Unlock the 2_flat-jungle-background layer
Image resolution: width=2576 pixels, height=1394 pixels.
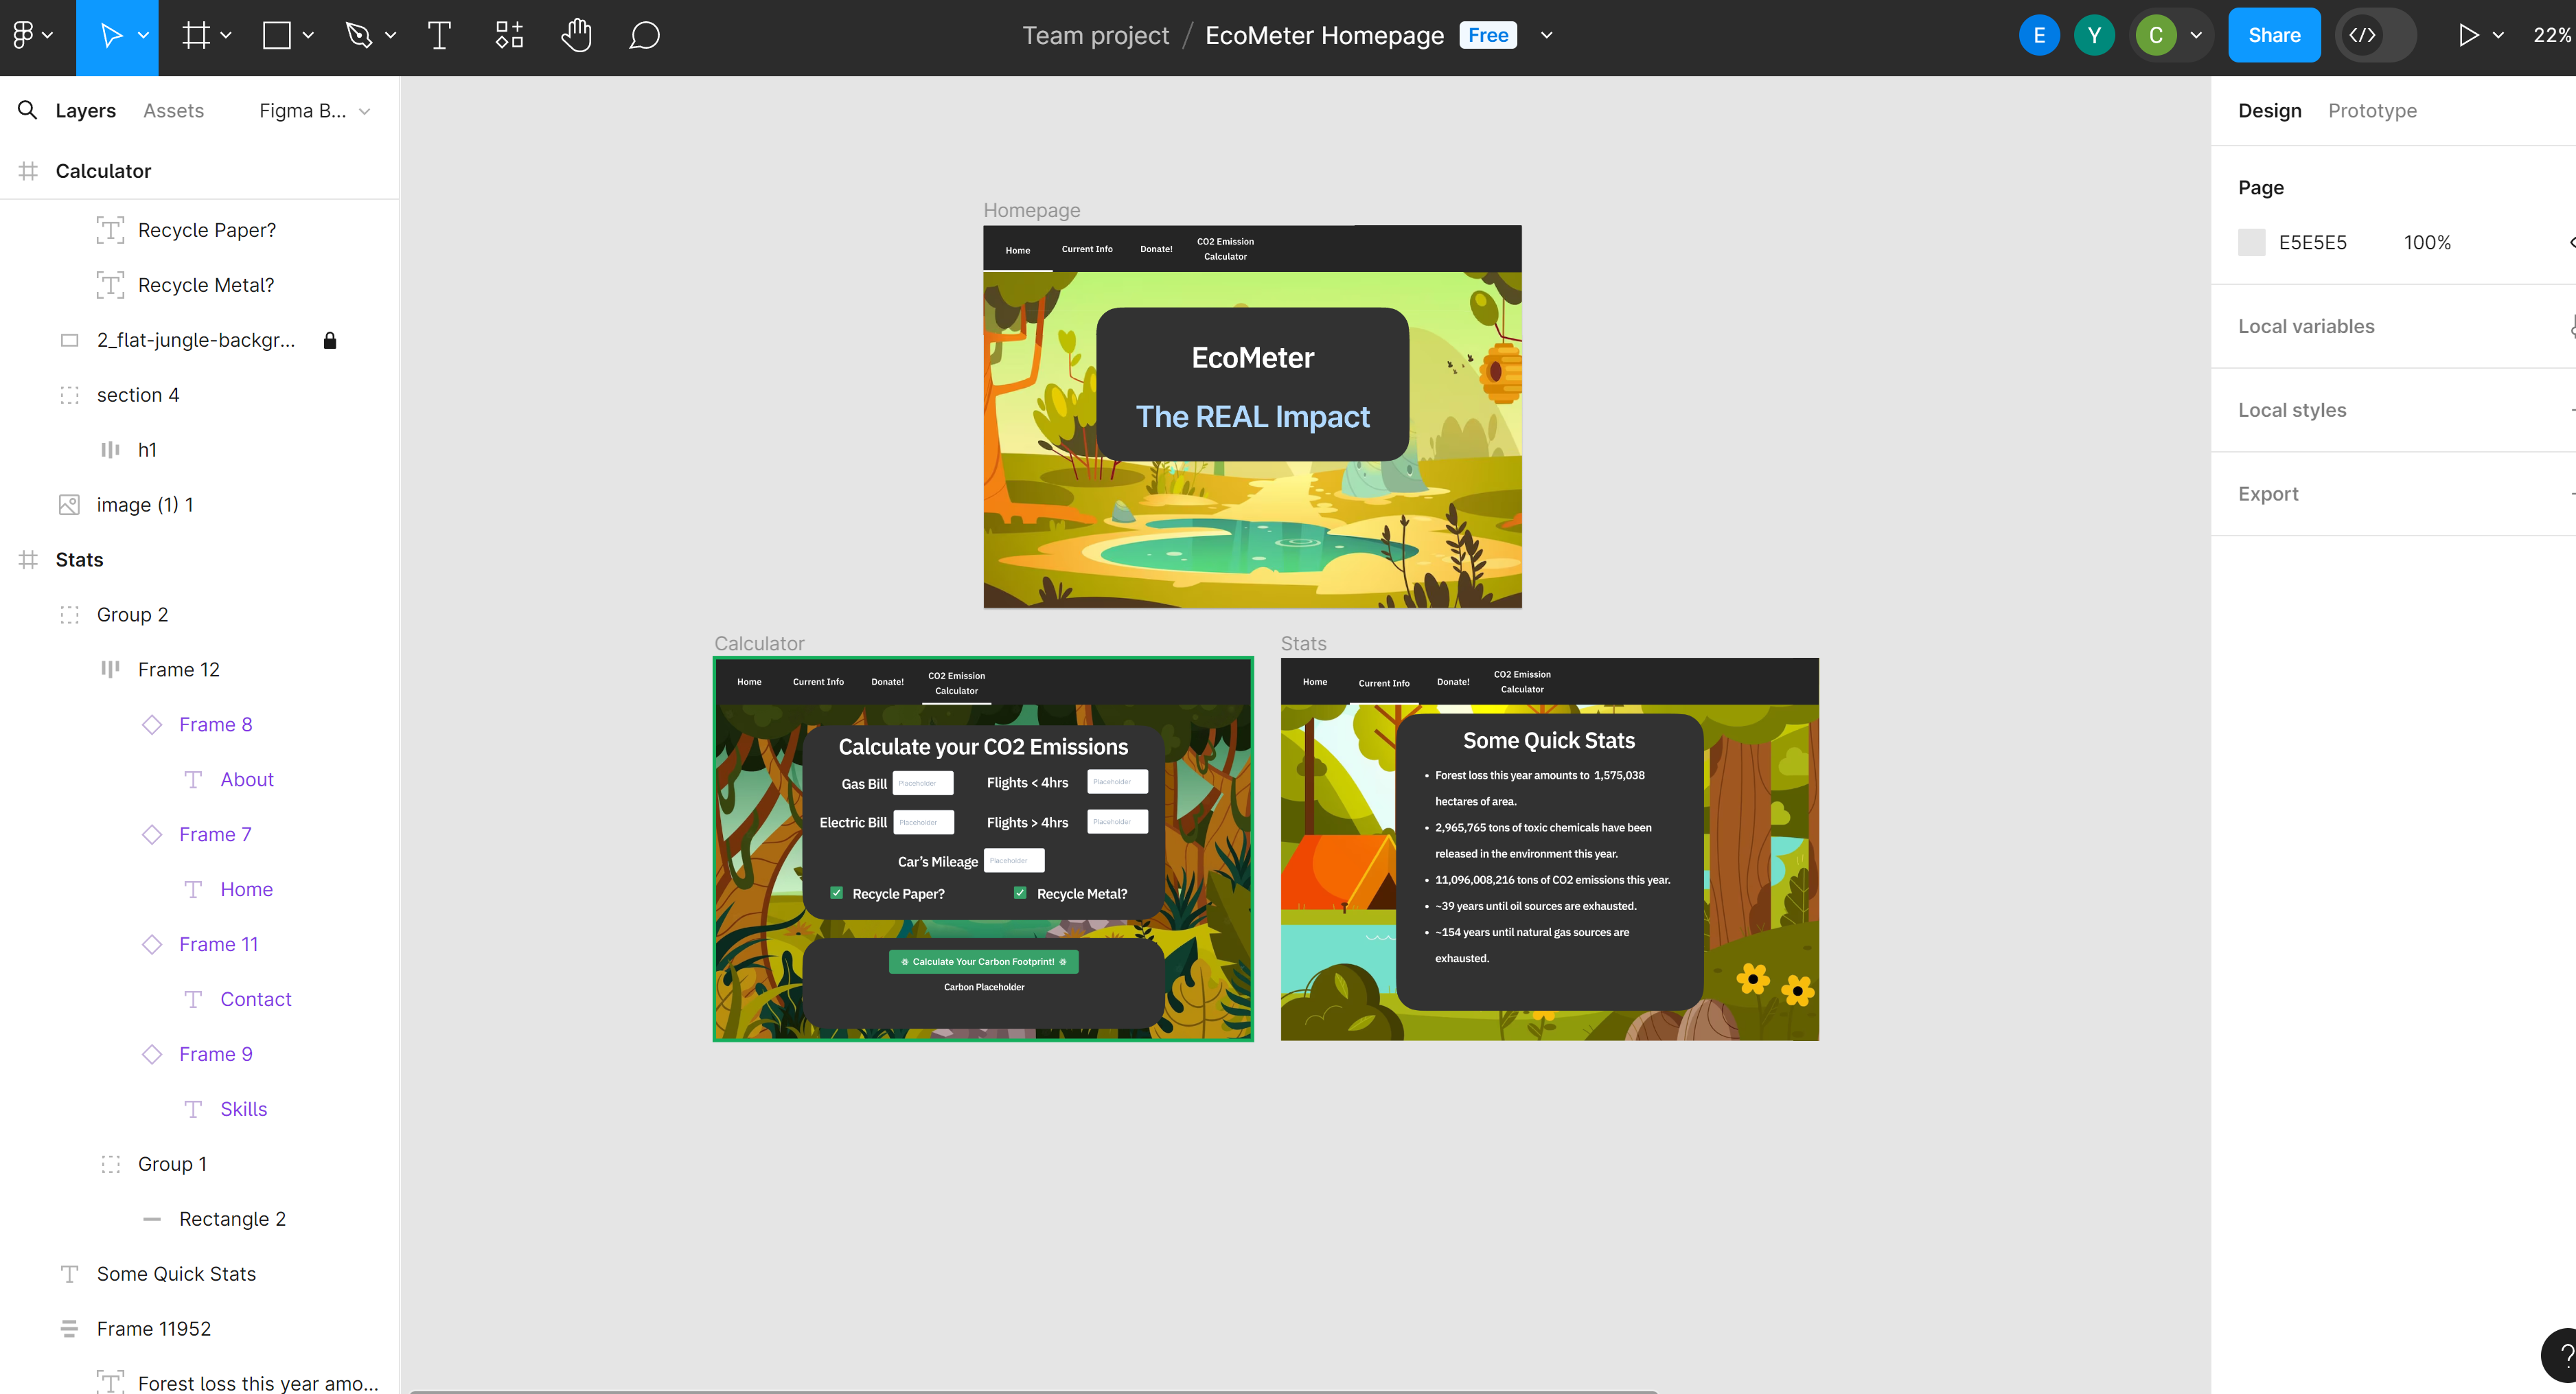coord(330,341)
